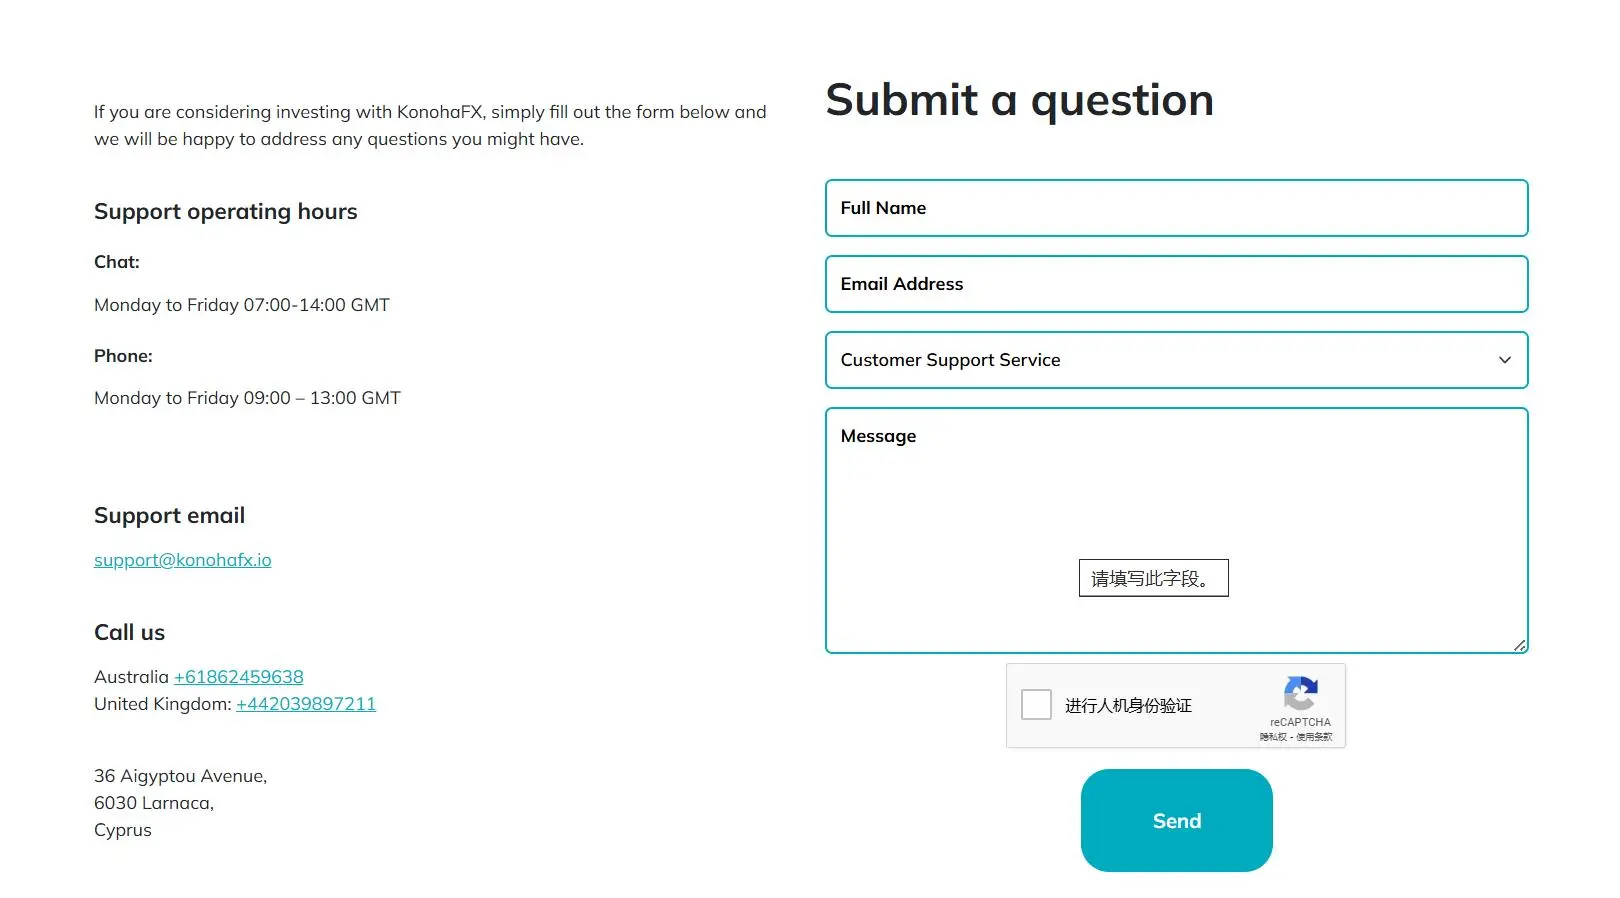
Task: Open the Customer Support Service select box
Action: (x=1176, y=360)
